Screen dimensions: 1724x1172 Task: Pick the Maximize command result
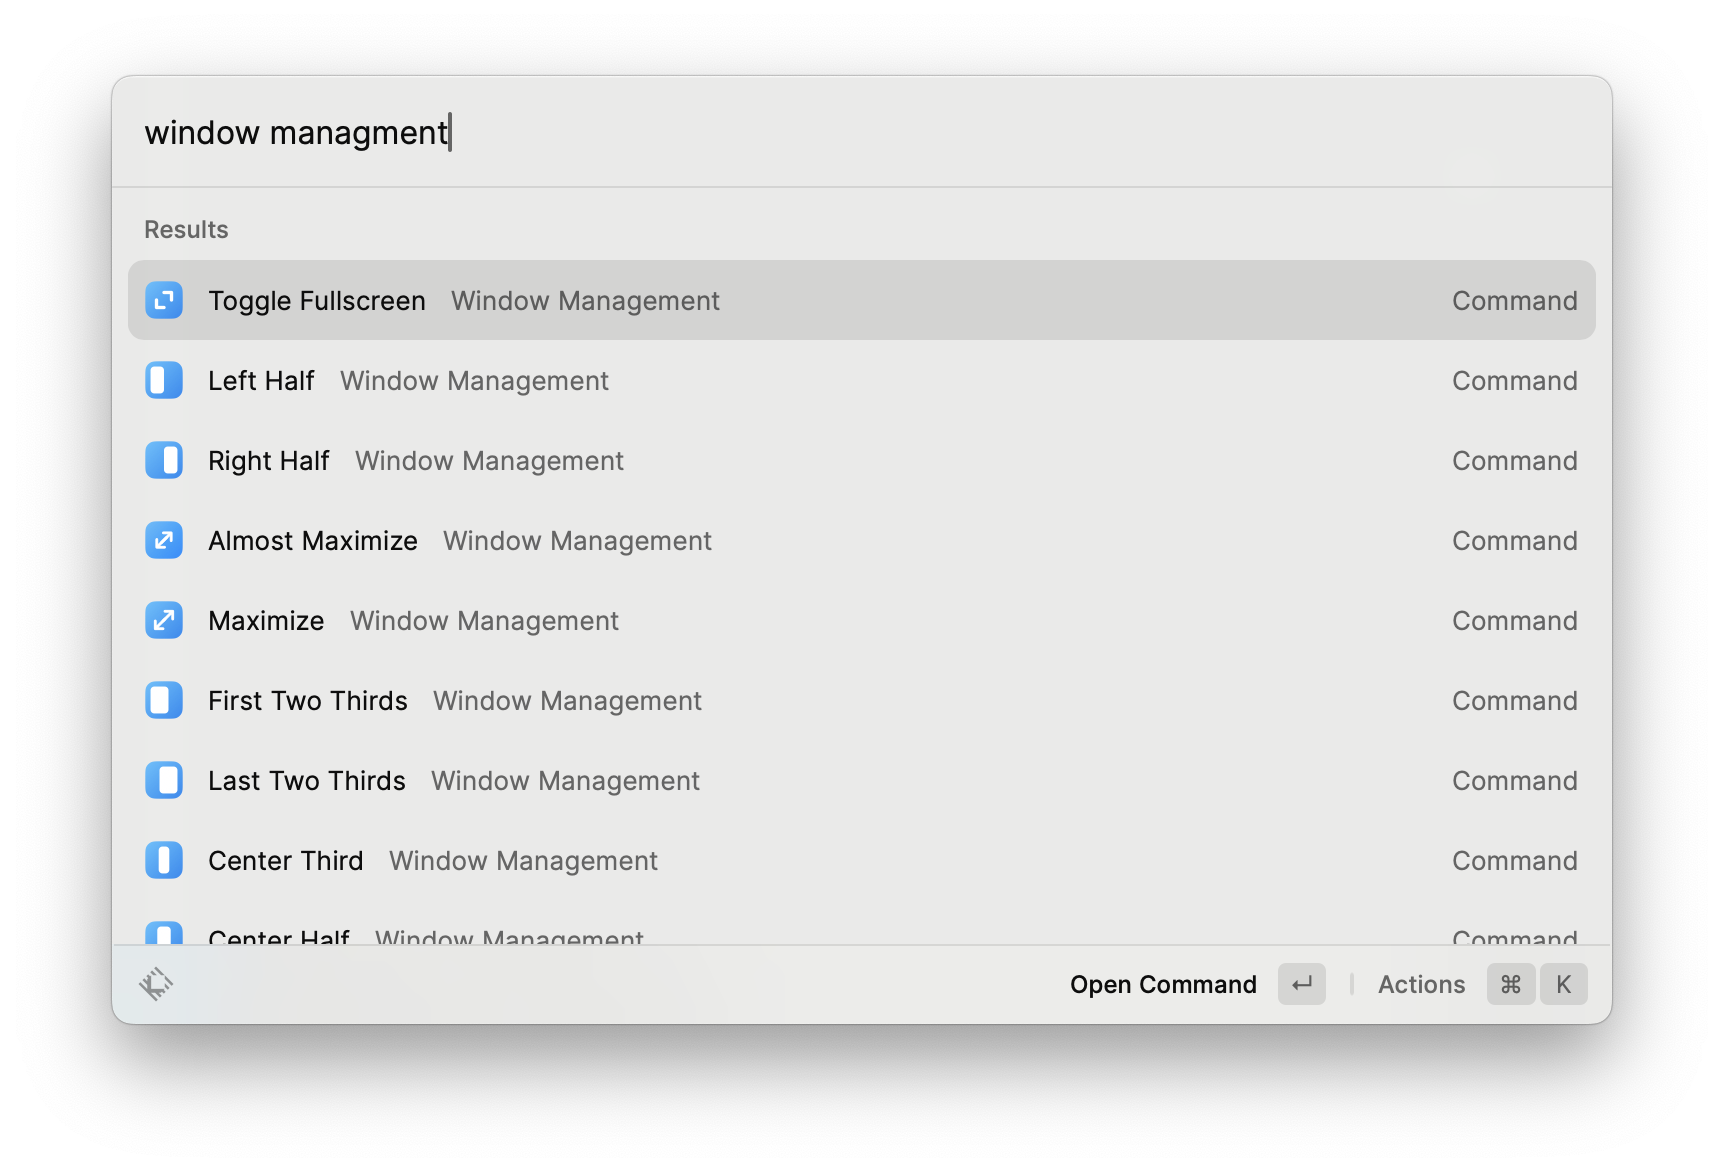click(860, 620)
